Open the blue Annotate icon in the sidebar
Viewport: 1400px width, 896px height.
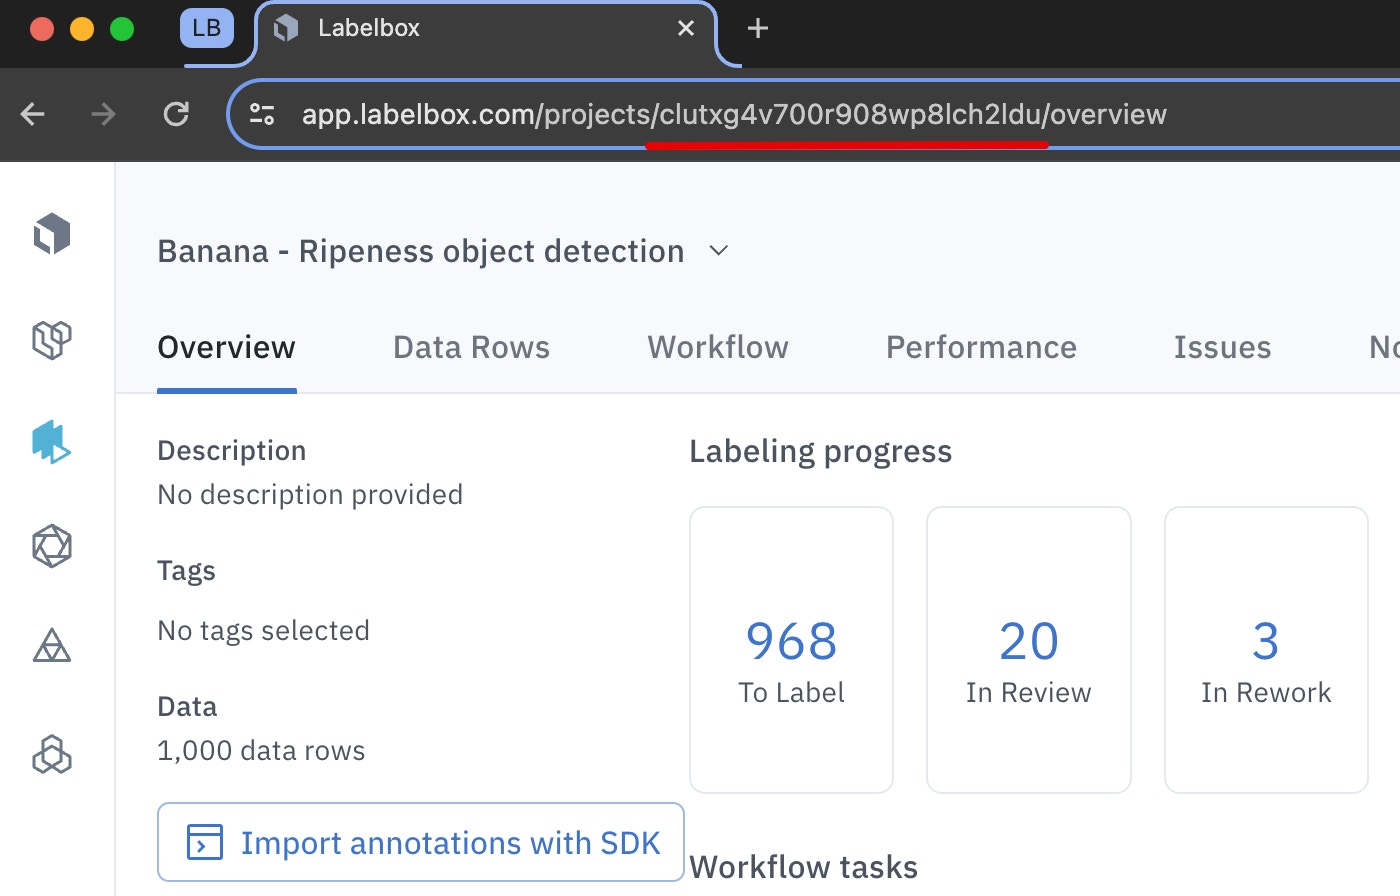[x=52, y=442]
